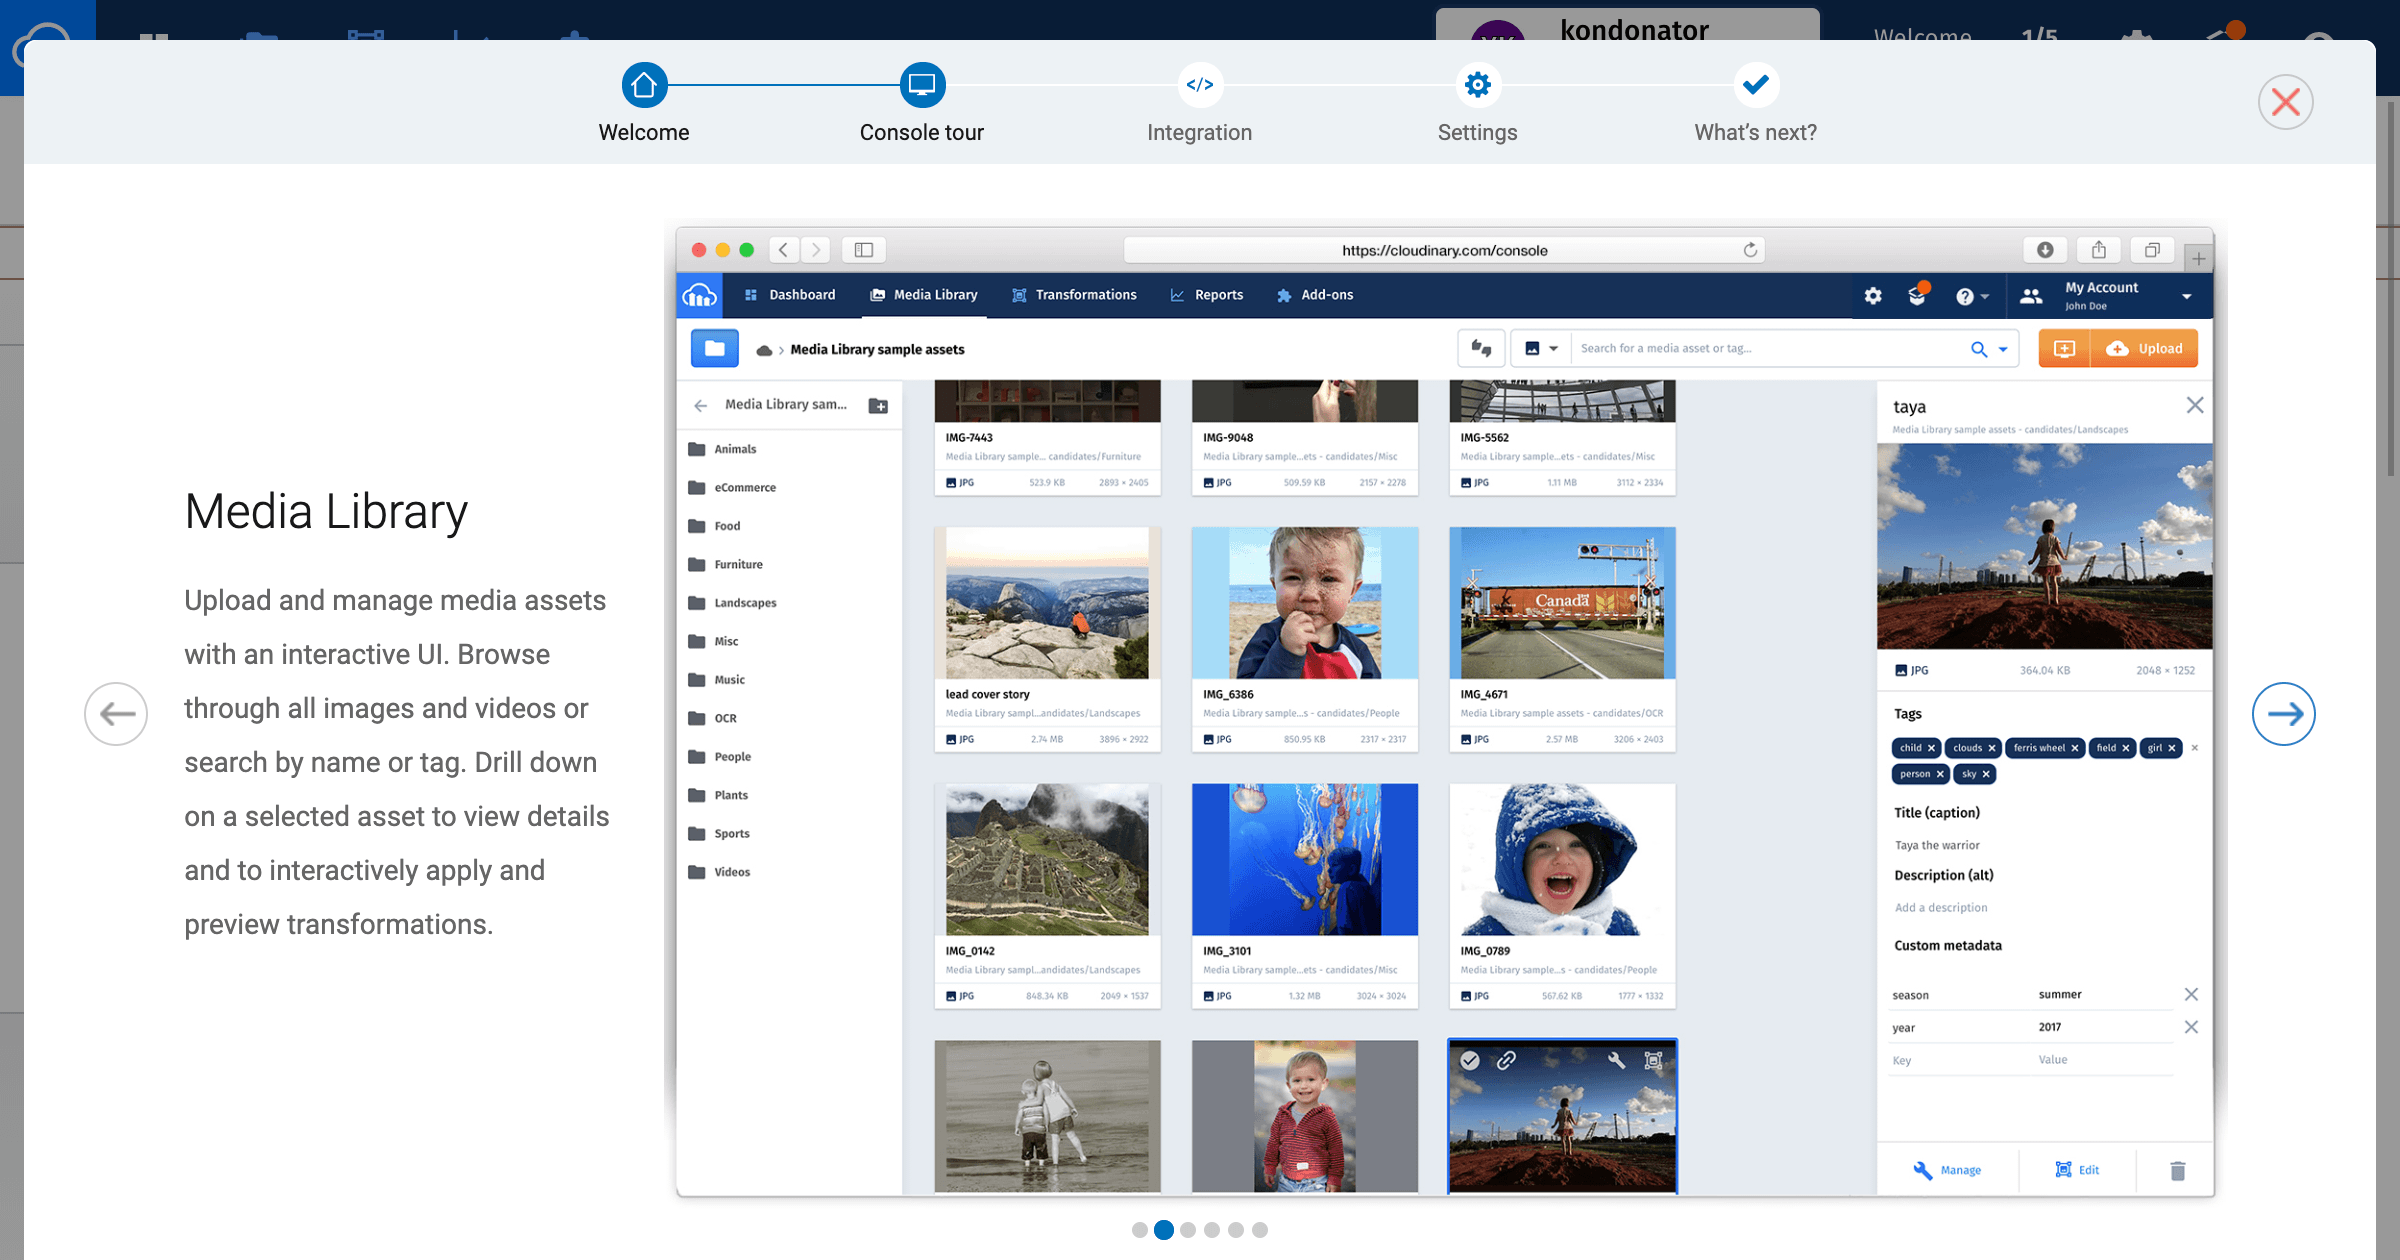Click the lead cover story thumbnail
The image size is (2400, 1260).
(x=1047, y=604)
